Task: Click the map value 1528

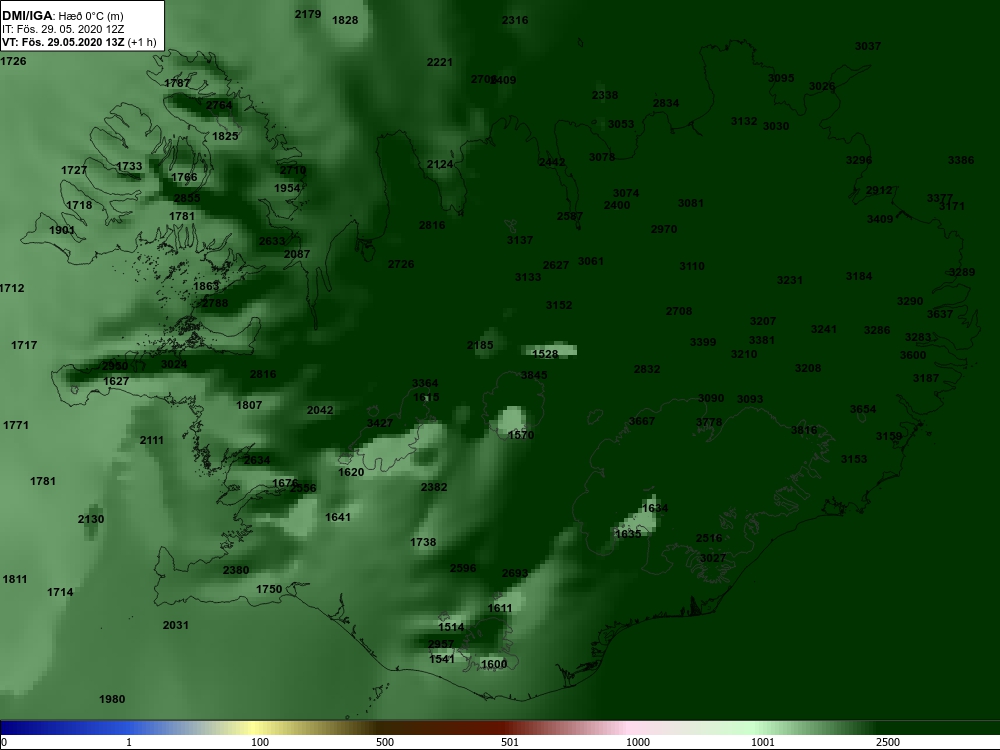Action: tap(545, 355)
